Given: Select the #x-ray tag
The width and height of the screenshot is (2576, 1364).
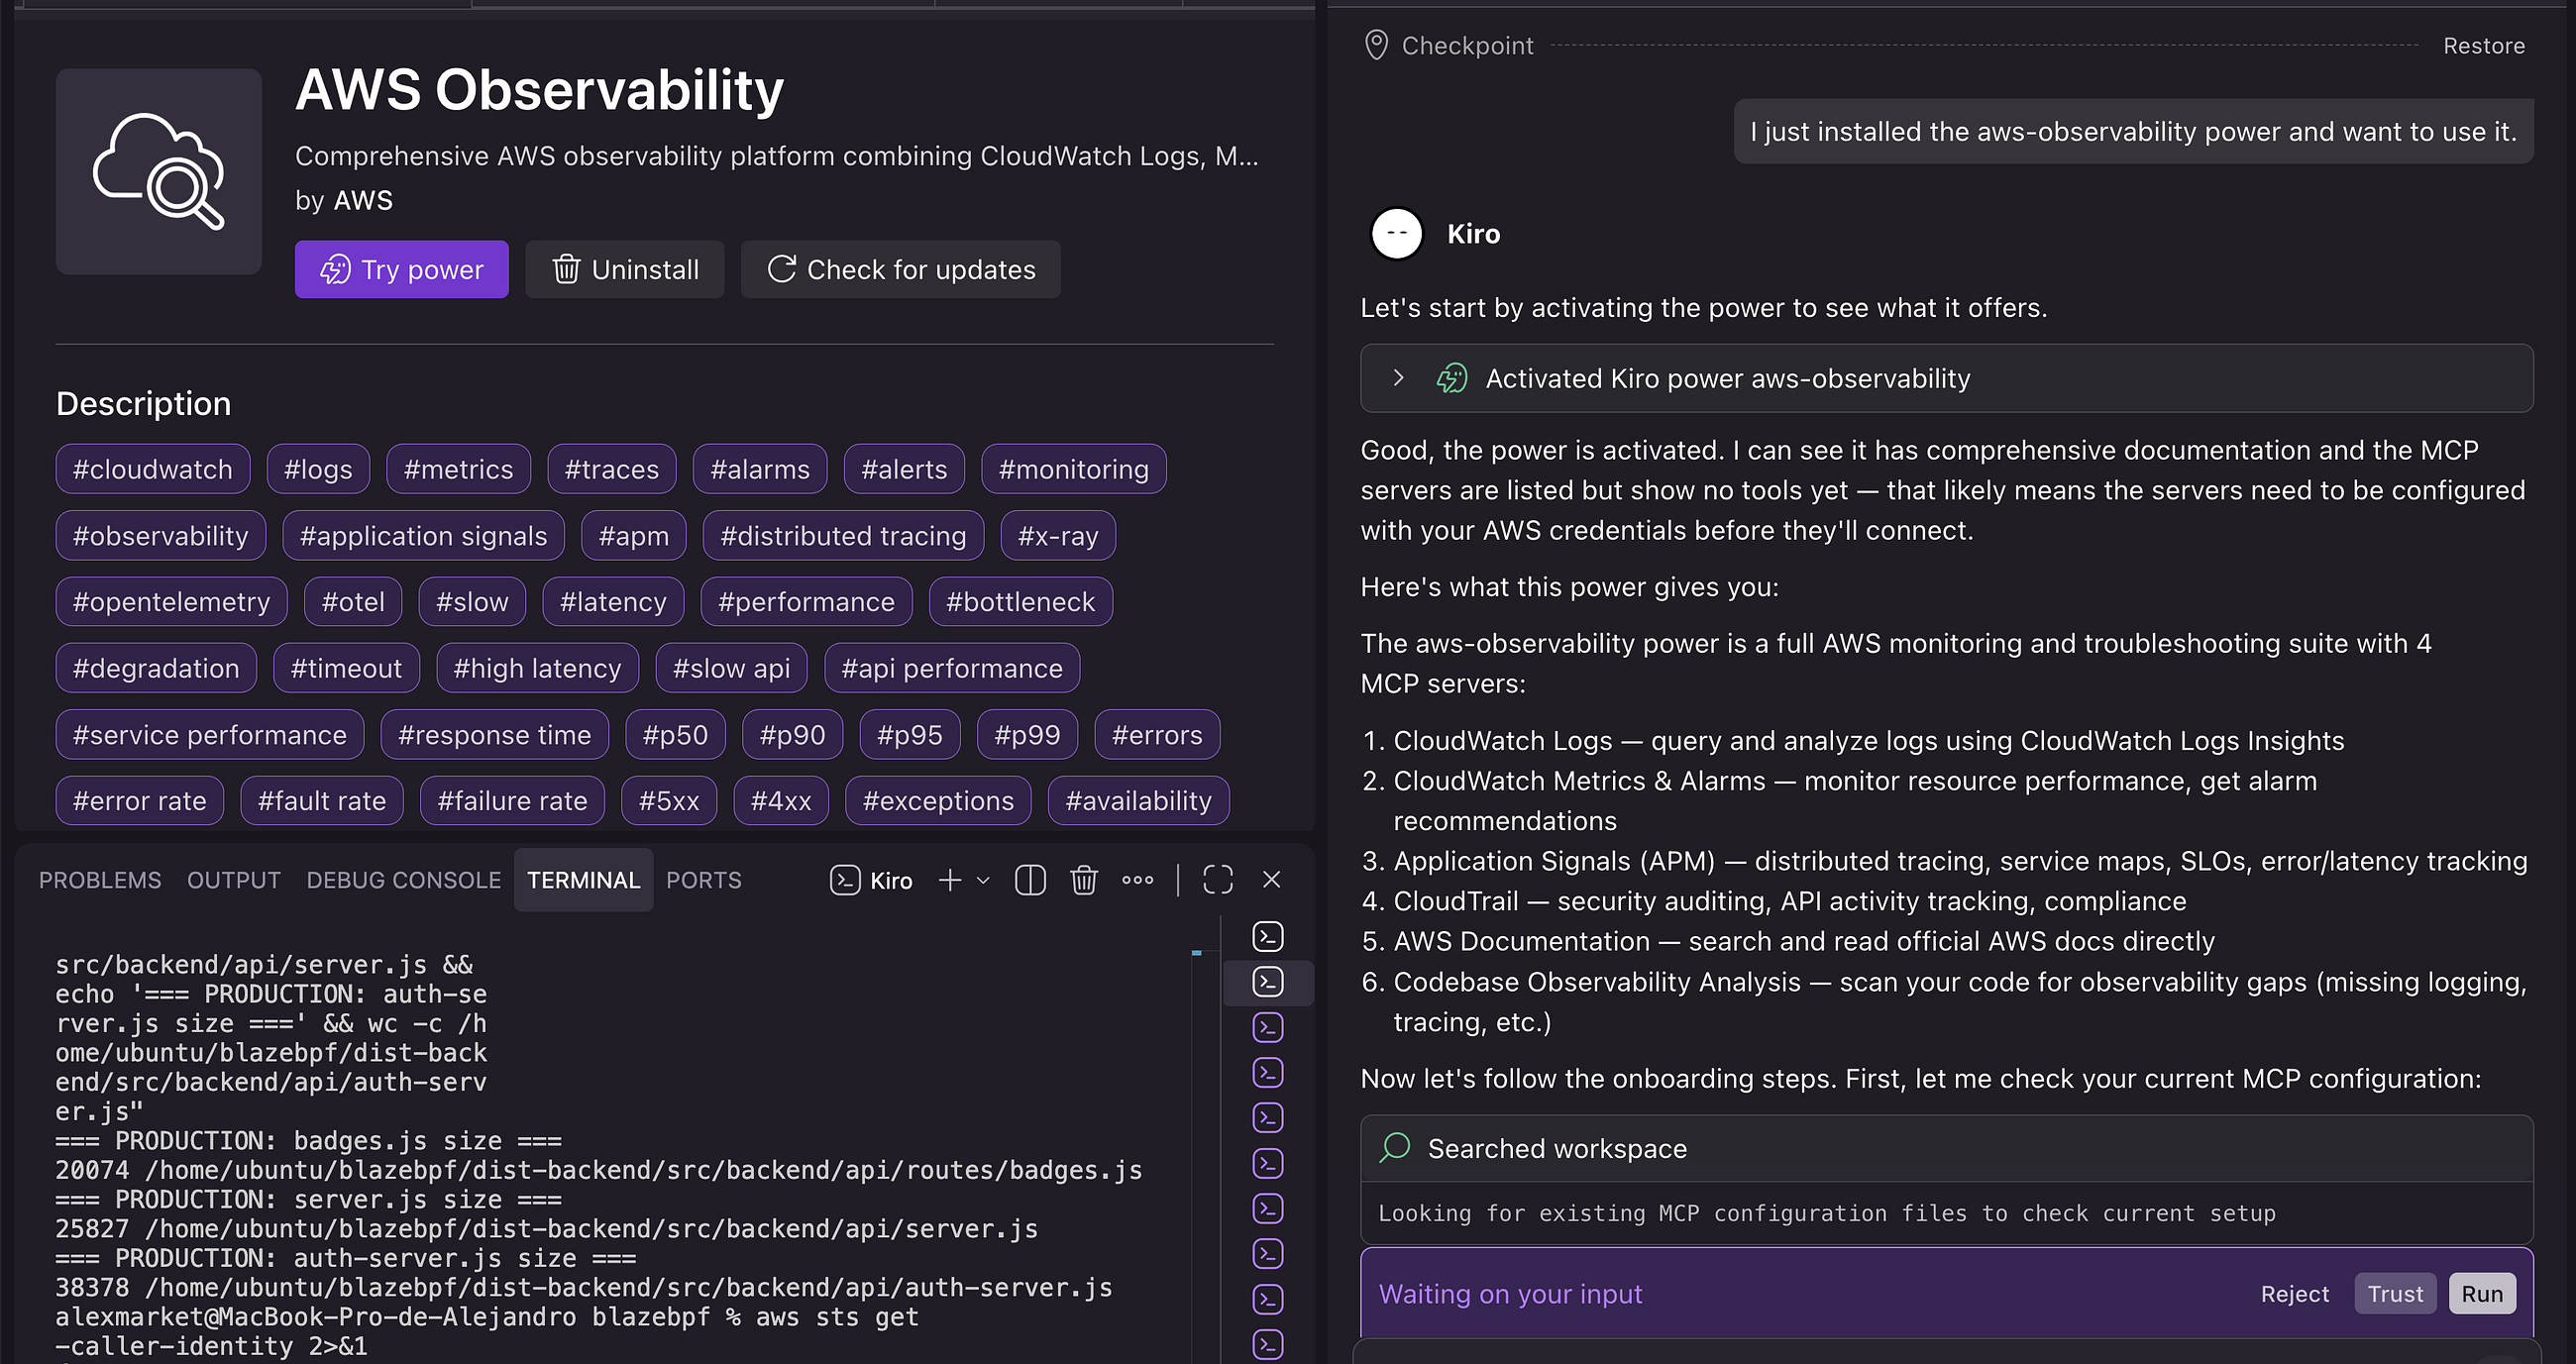Looking at the screenshot, I should pos(1057,536).
